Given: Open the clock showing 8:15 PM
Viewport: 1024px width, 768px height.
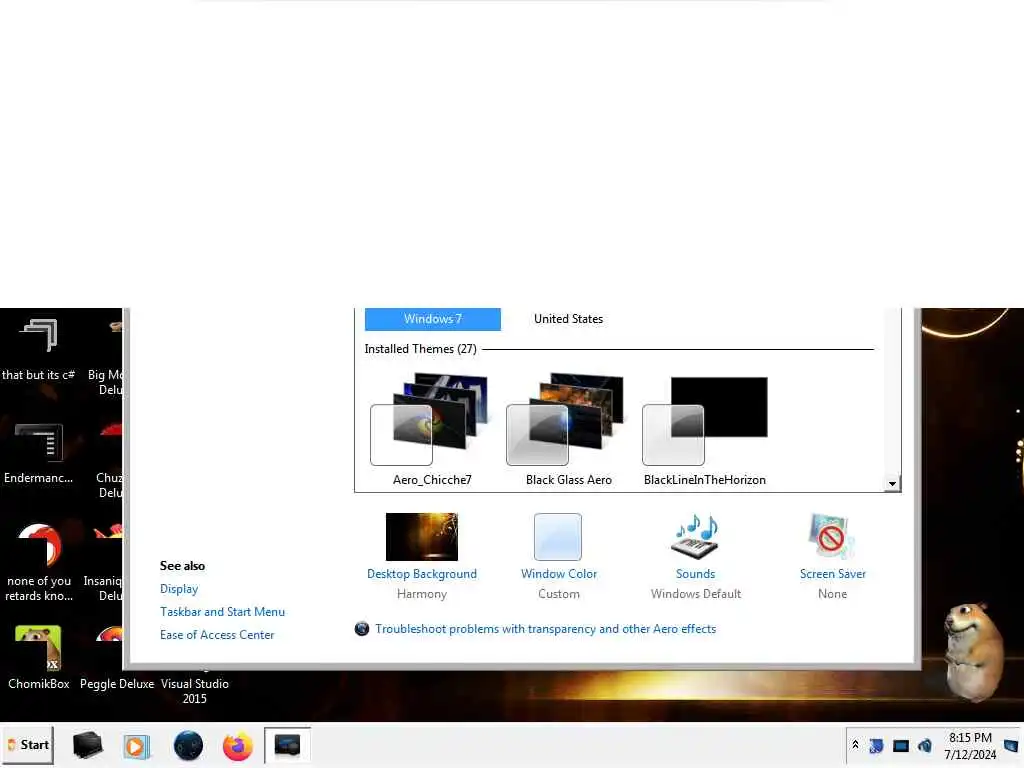Looking at the screenshot, I should click(970, 745).
